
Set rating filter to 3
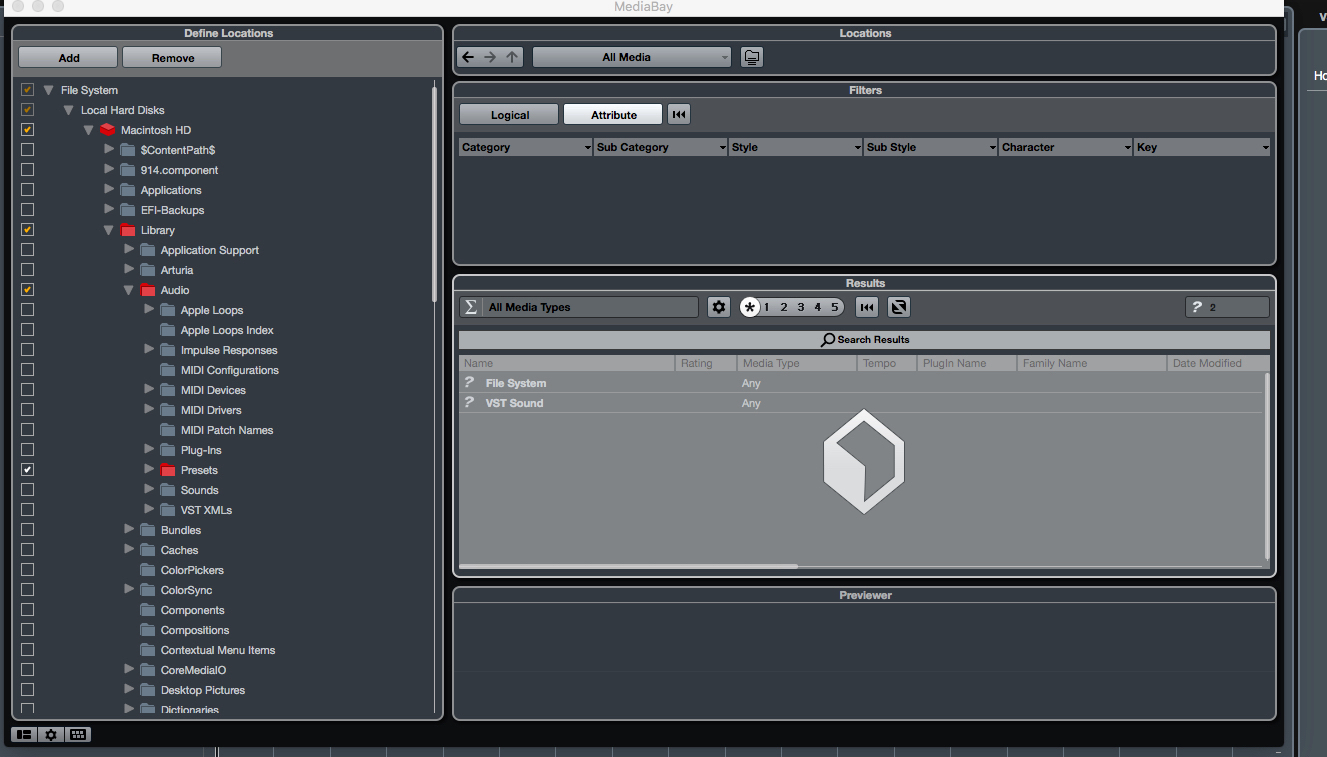tap(801, 307)
